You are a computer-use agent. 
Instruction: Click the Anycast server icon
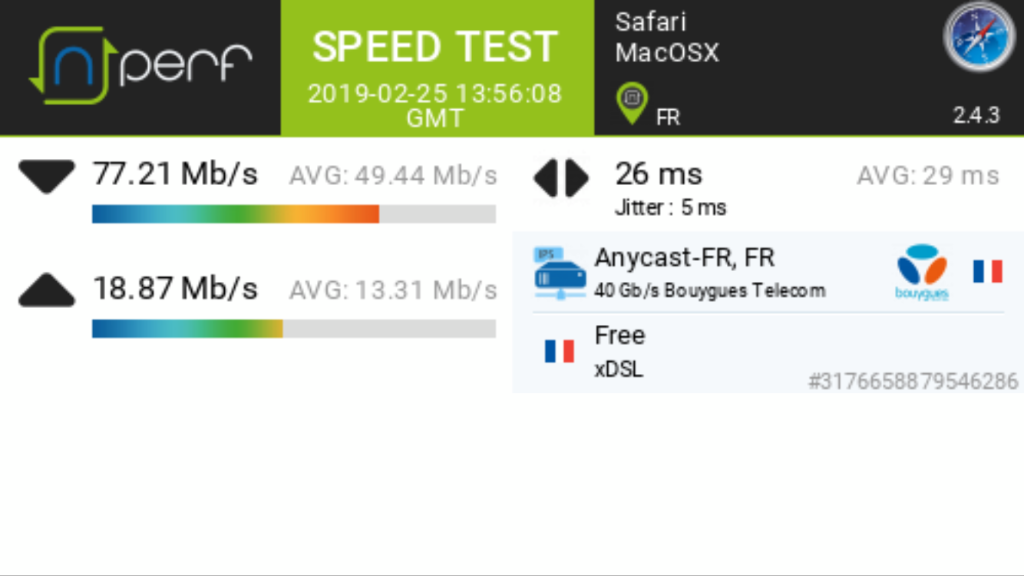click(559, 273)
